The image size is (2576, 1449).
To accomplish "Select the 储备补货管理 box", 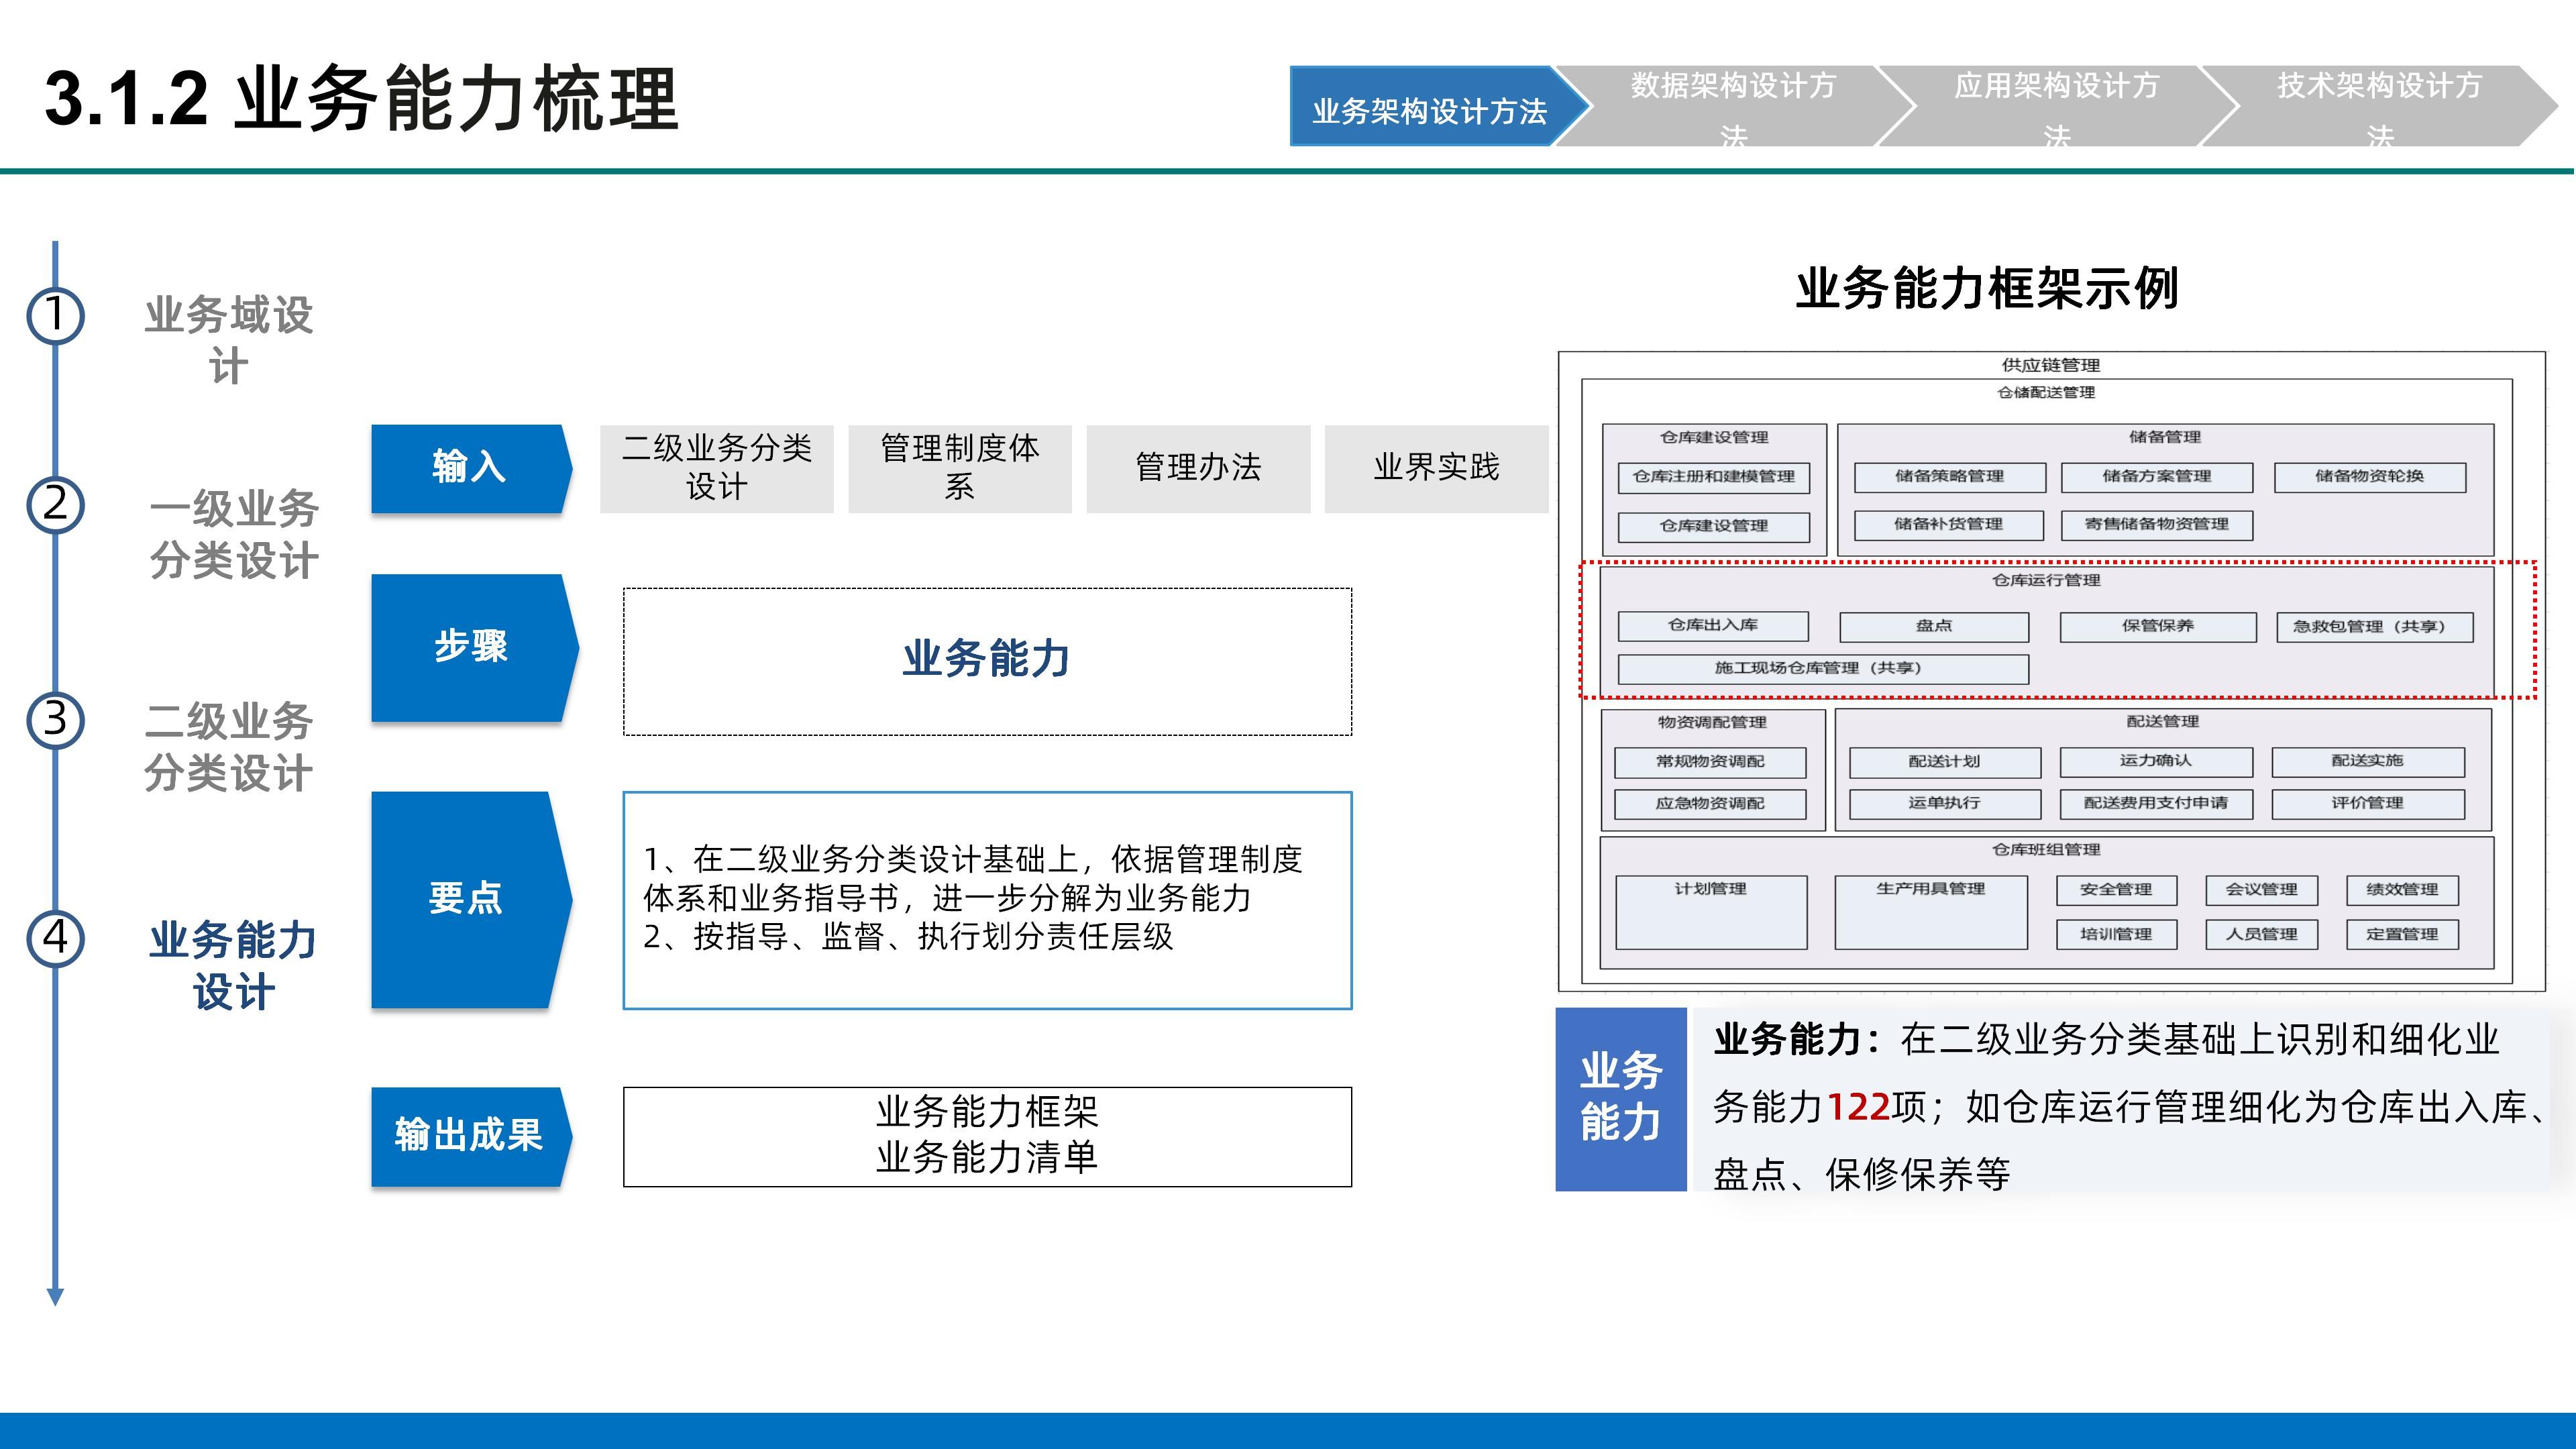I will (x=1949, y=525).
